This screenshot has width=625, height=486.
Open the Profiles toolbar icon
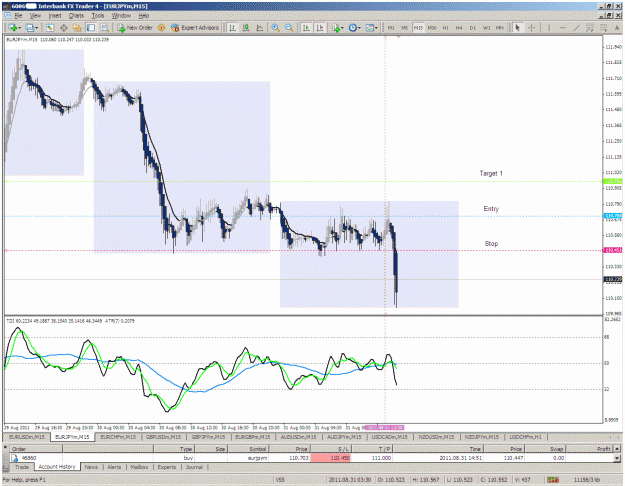tap(29, 28)
